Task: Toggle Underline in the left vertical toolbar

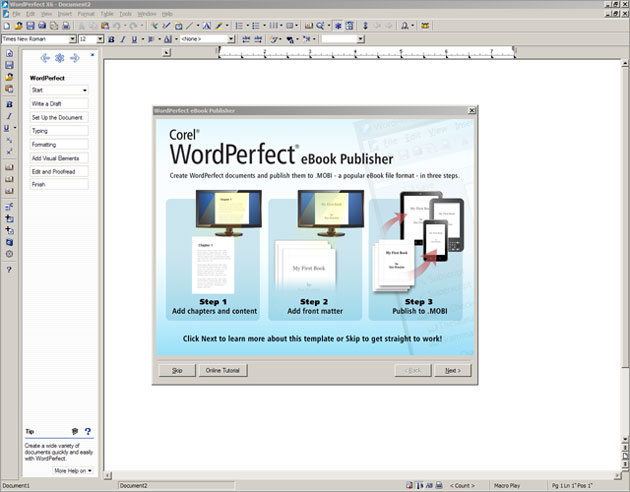Action: pyautogui.click(x=6, y=128)
